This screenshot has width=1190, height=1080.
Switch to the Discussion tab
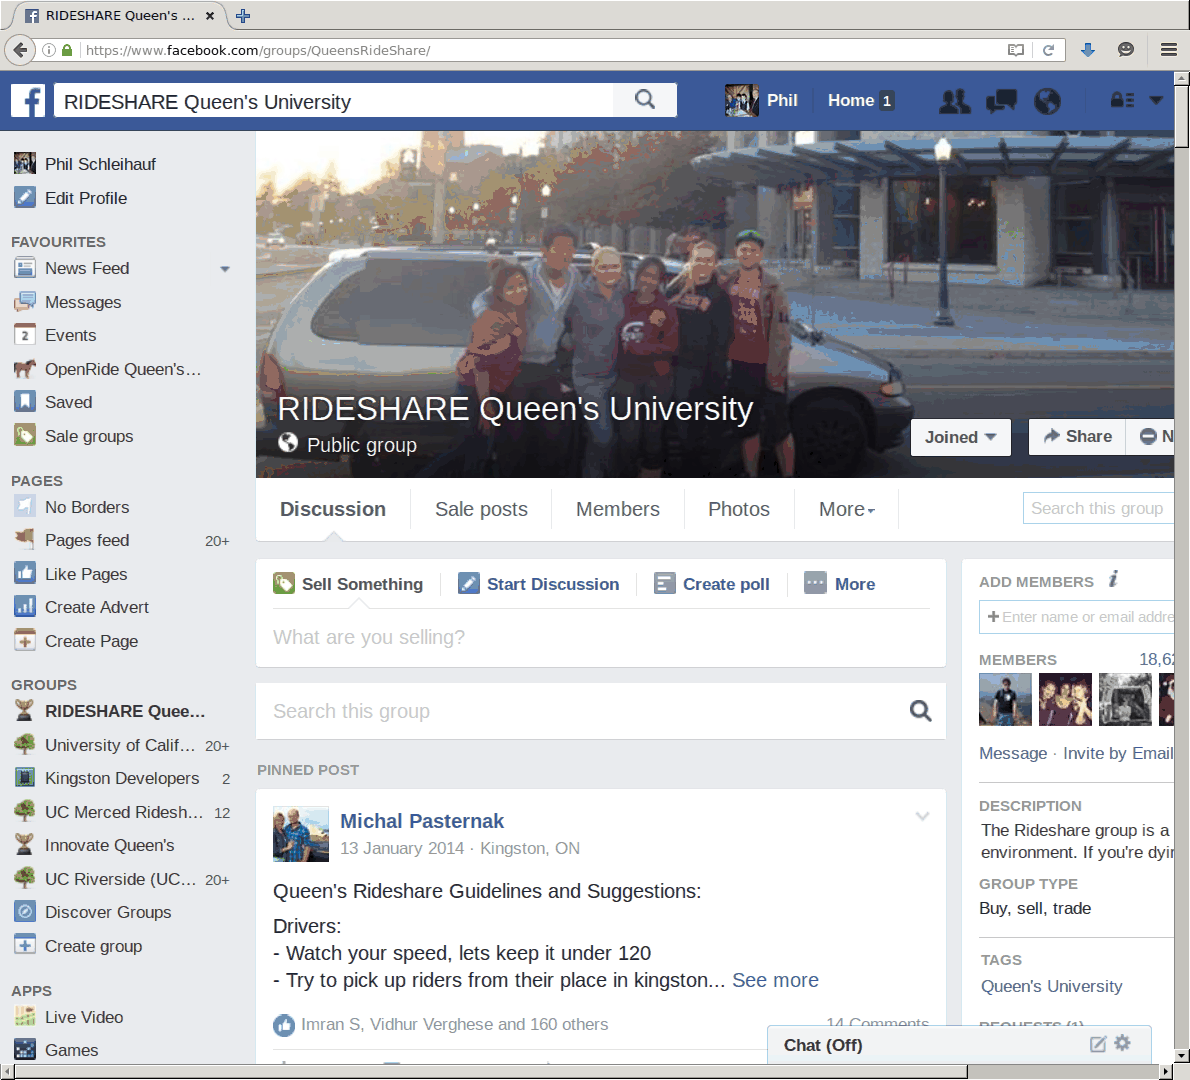pos(332,509)
